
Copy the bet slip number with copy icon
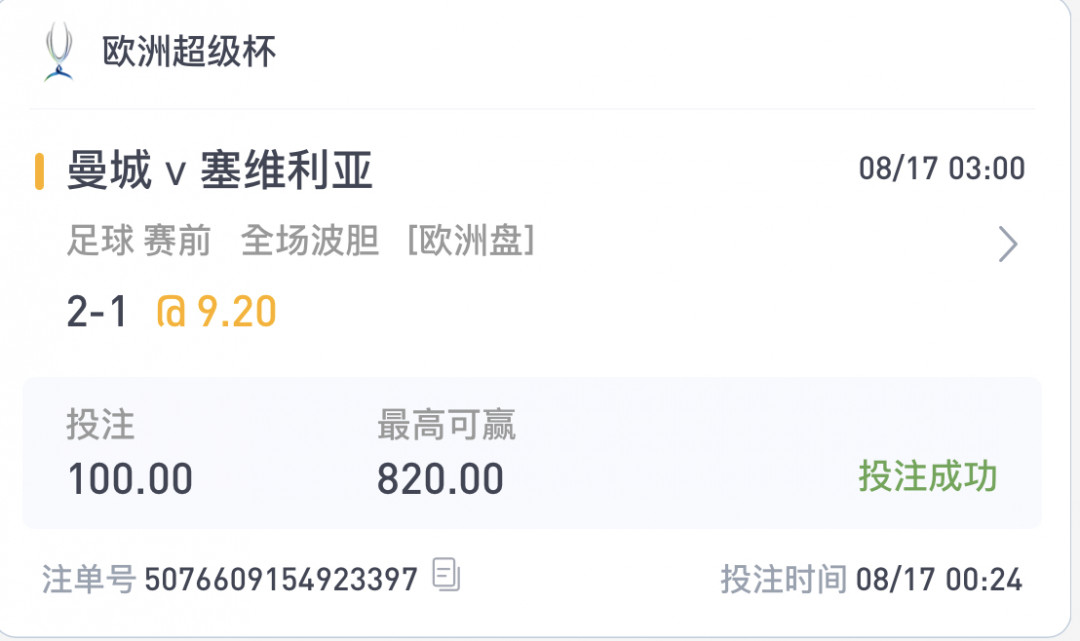click(x=446, y=574)
